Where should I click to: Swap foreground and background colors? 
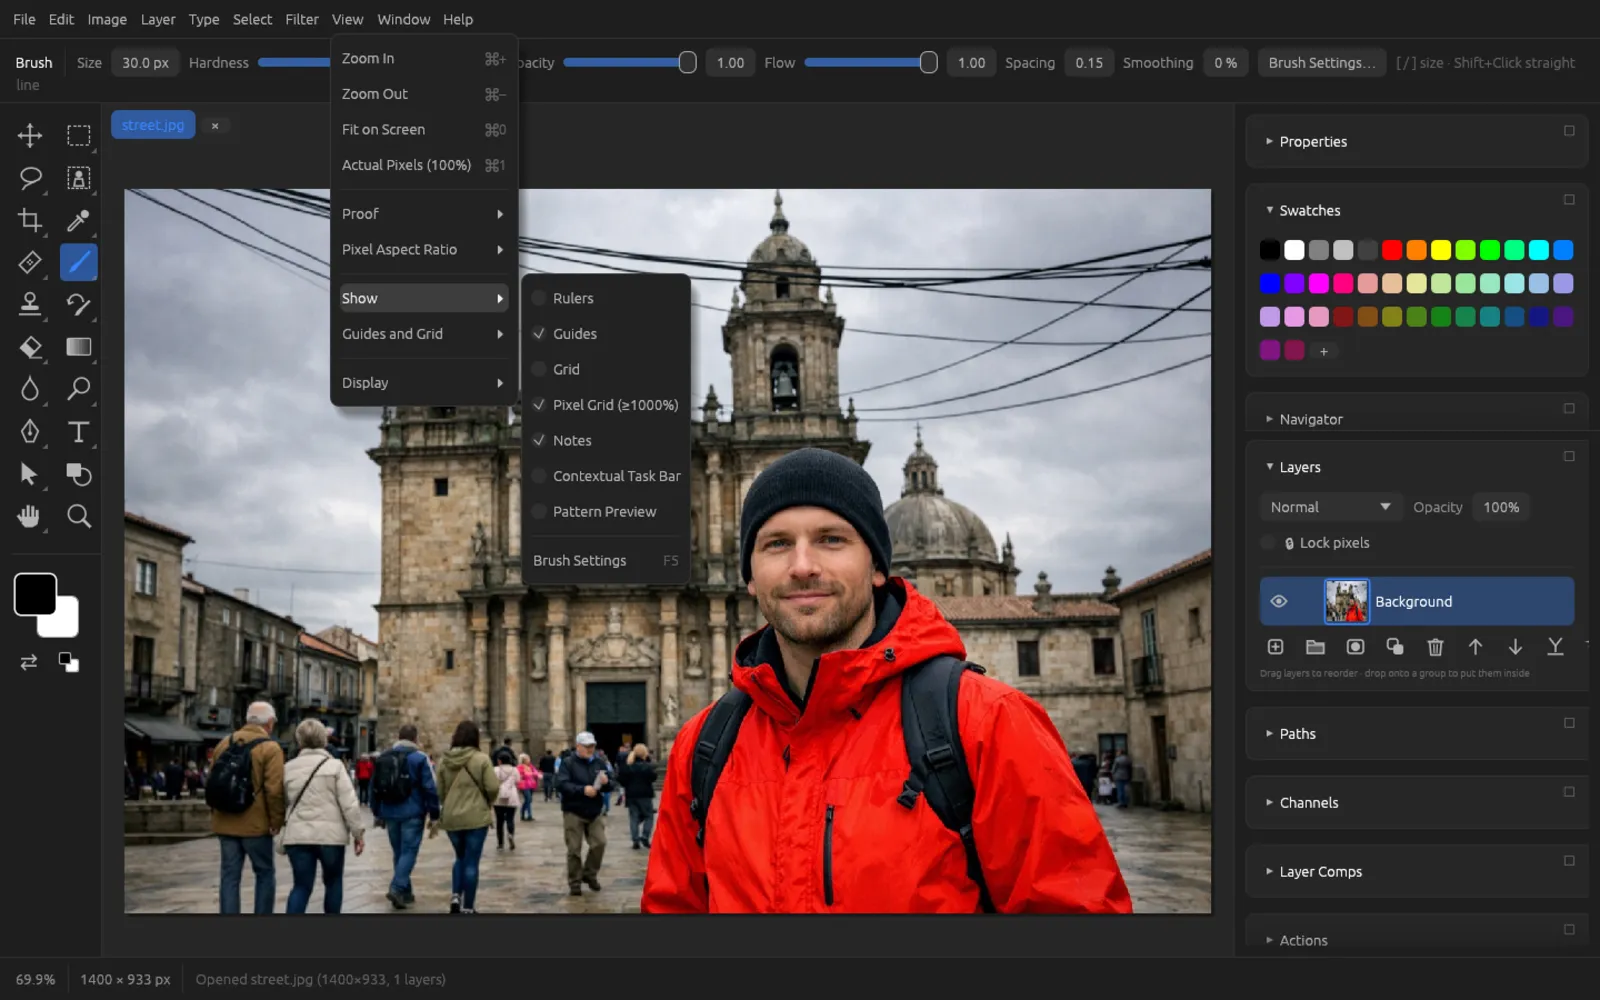[29, 662]
